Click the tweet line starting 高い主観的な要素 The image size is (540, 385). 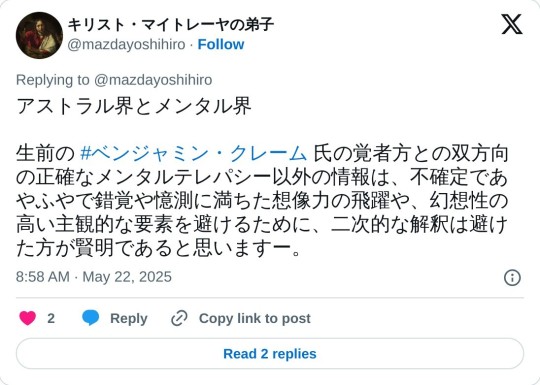pyautogui.click(x=262, y=225)
